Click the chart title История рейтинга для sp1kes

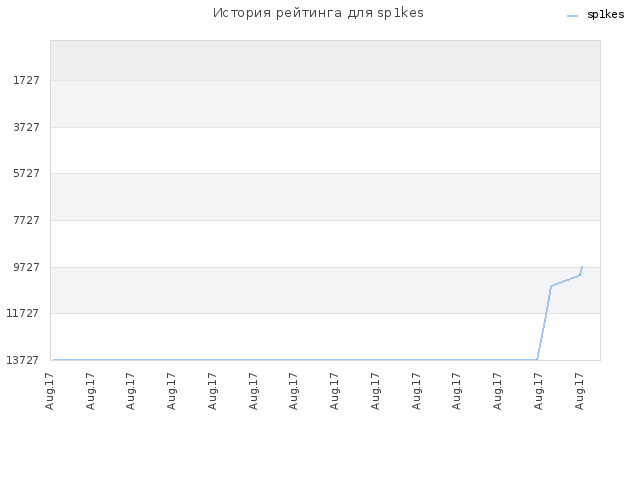click(x=318, y=13)
